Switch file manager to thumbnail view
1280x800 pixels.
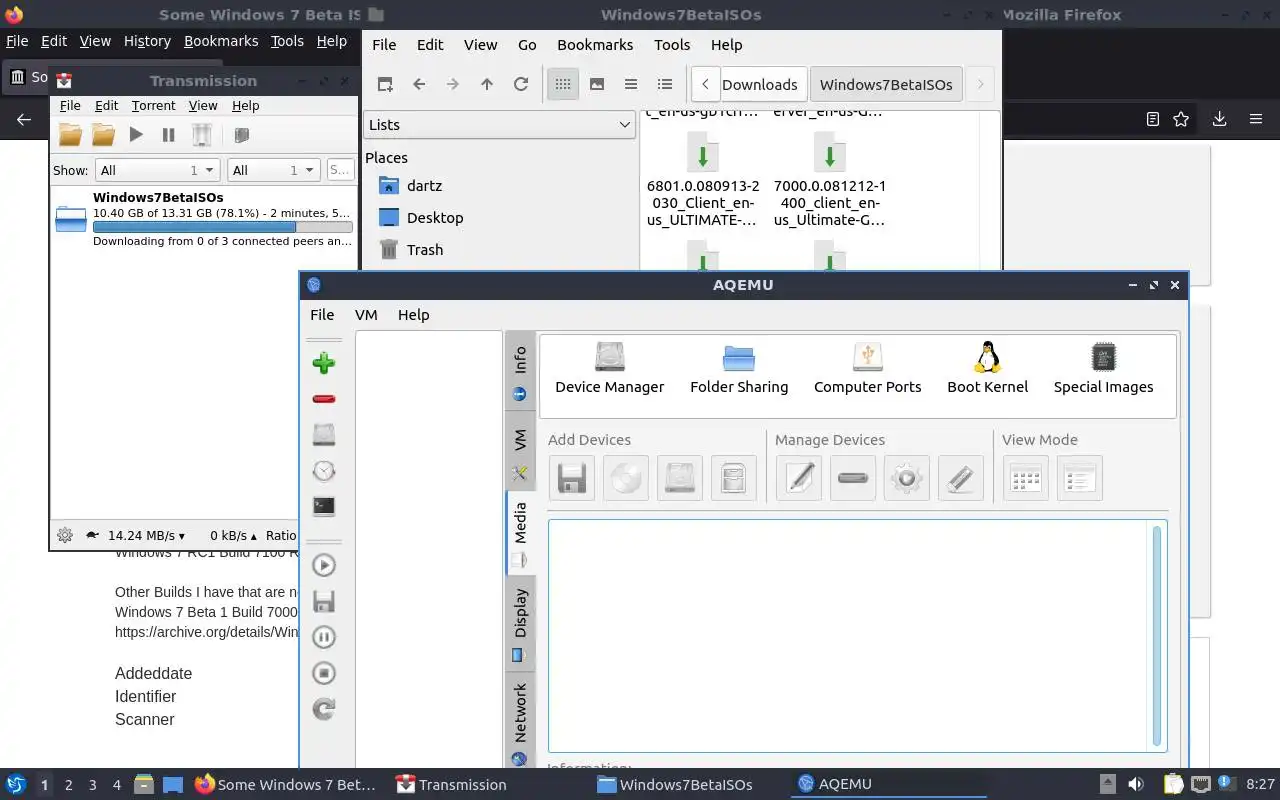597,84
